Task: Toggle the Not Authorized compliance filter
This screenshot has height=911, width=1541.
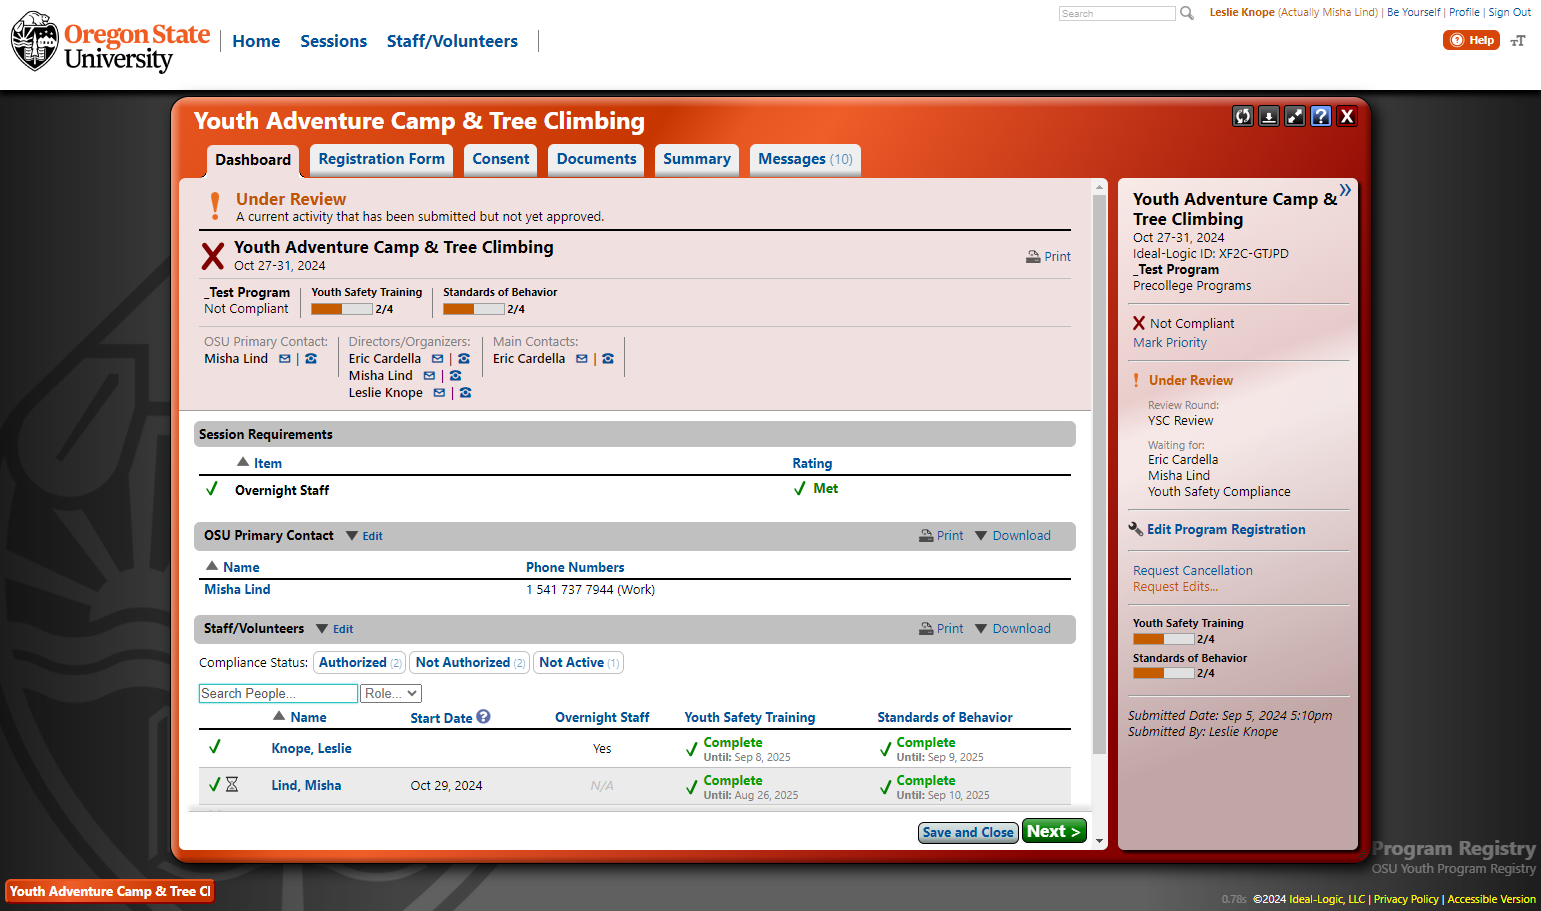Action: point(470,663)
